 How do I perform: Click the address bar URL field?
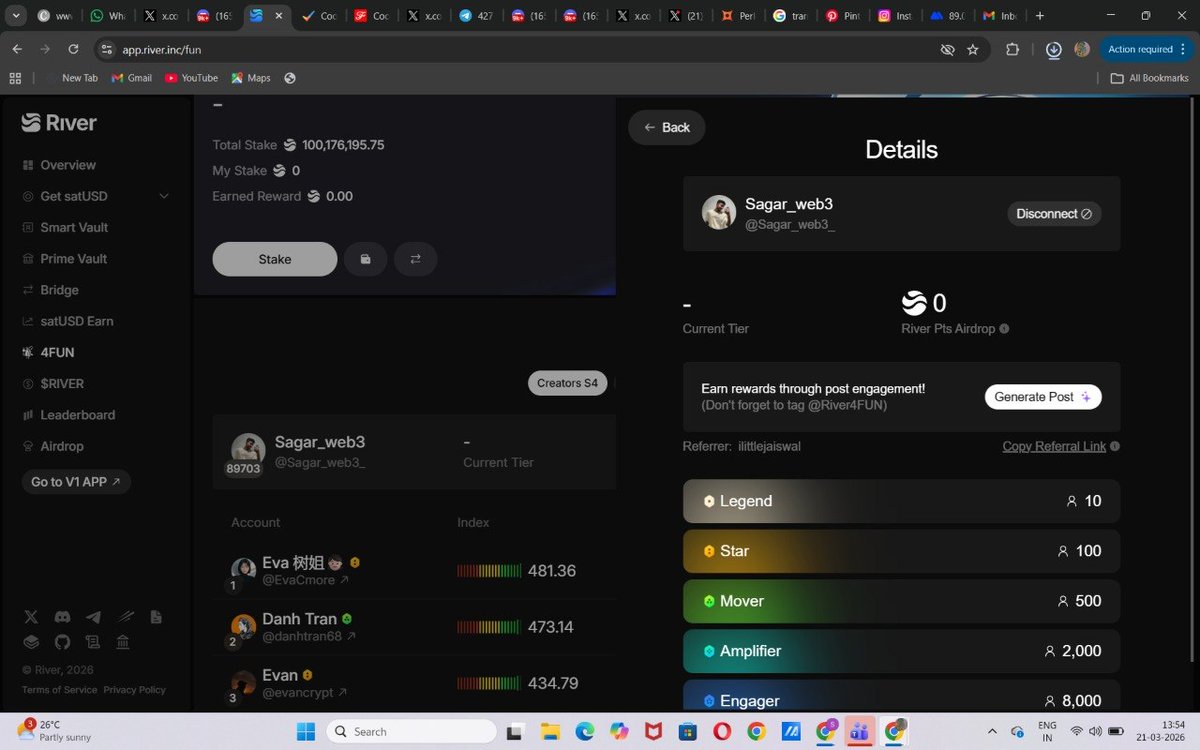[x=520, y=49]
